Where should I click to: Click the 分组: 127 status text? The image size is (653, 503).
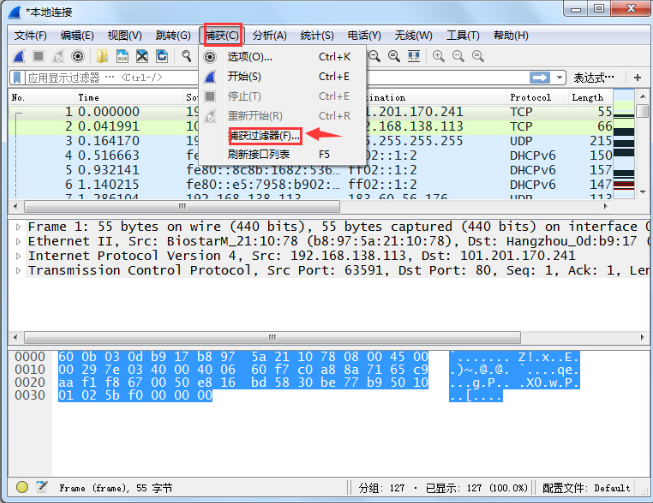point(381,488)
